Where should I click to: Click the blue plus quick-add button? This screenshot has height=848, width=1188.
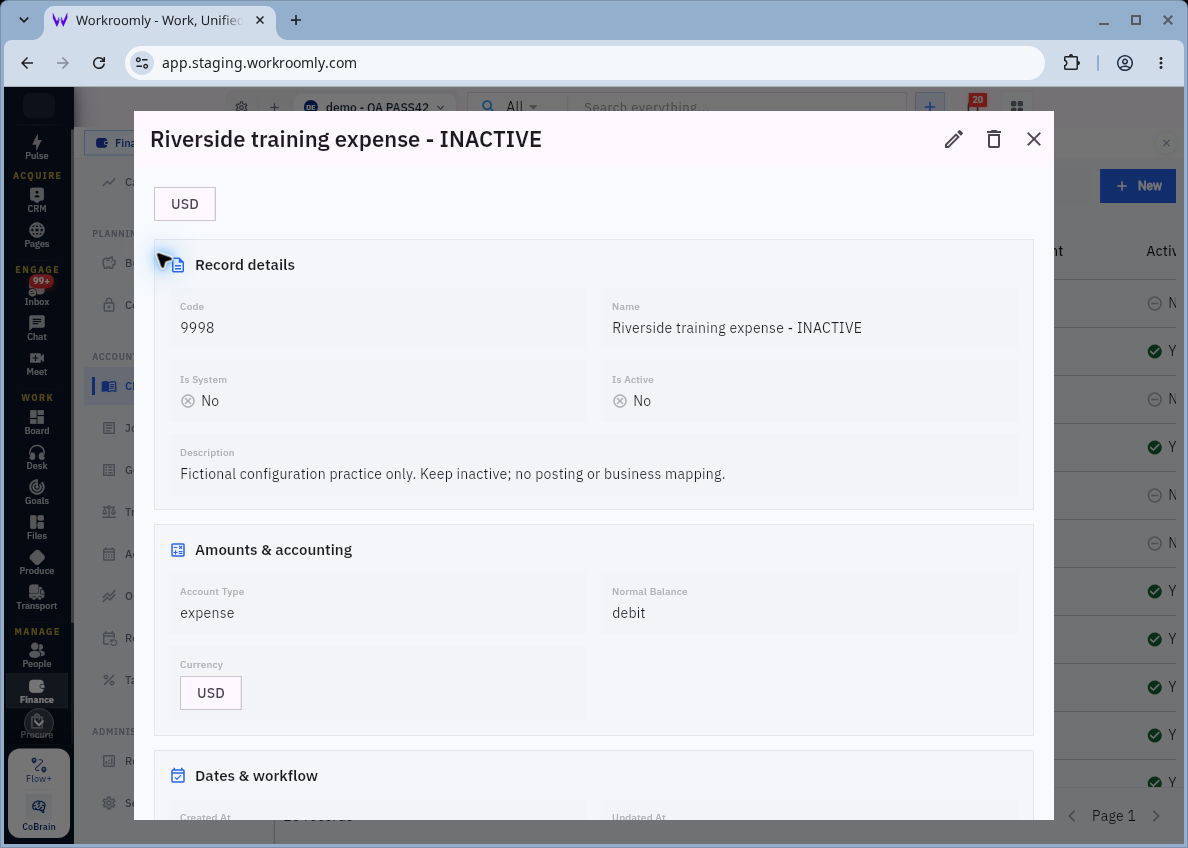tap(930, 105)
